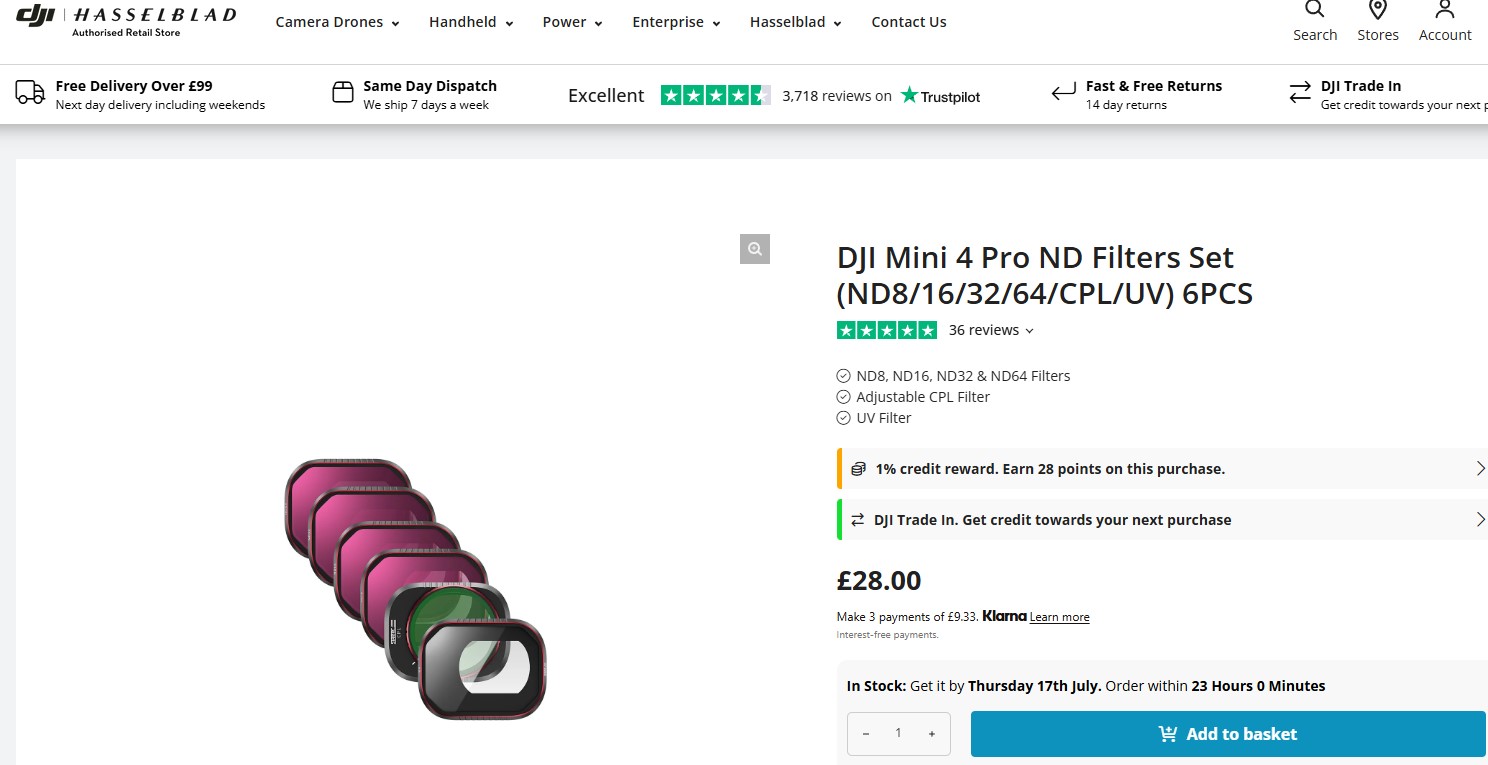Expand the Camera Drones menu
Viewport: 1488px width, 765px height.
tap(337, 22)
